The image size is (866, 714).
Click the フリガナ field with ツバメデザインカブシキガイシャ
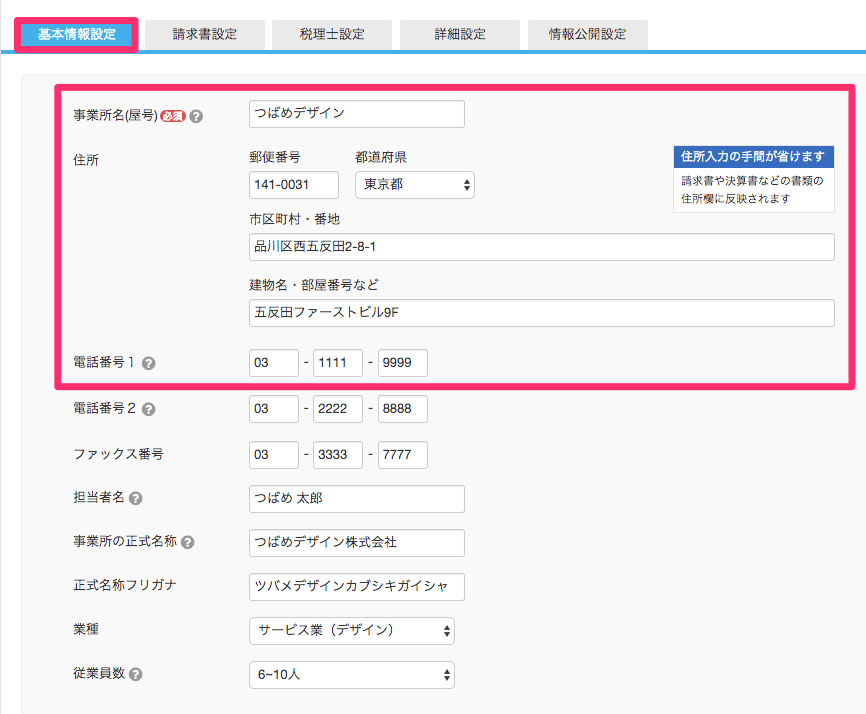tap(357, 586)
